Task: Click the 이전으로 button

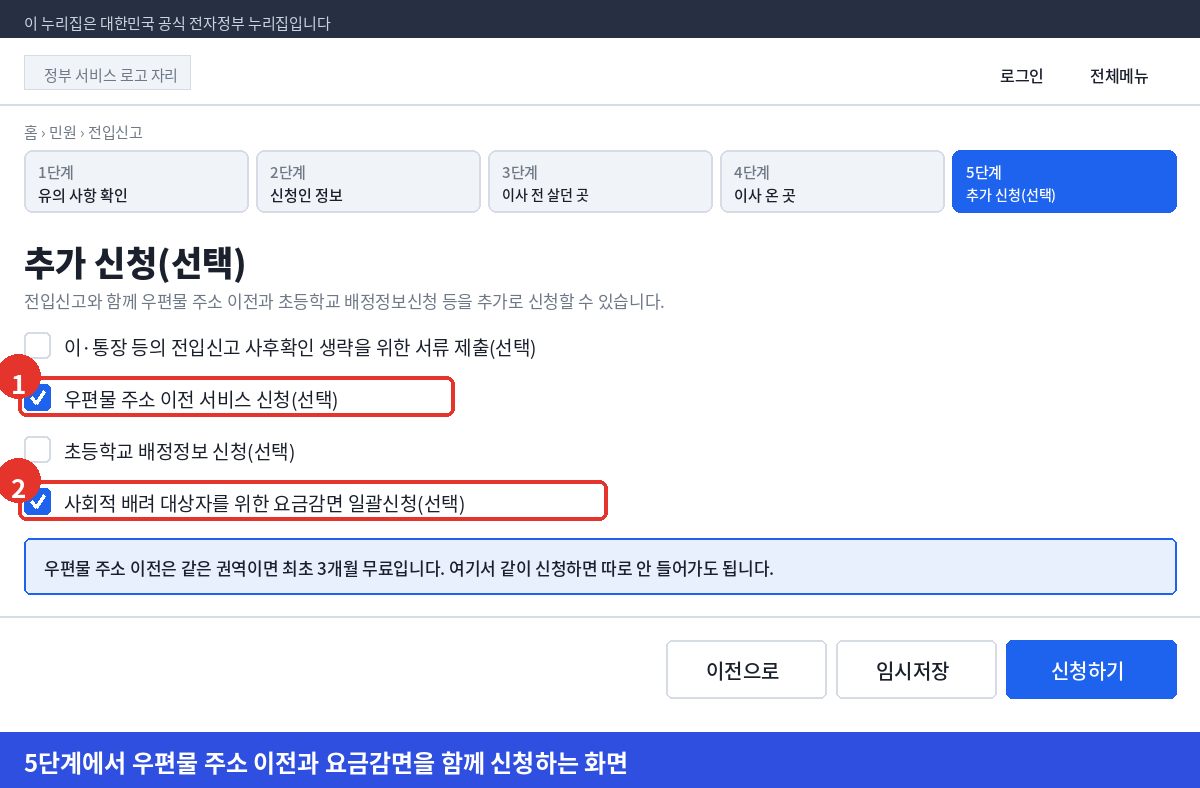Action: click(x=746, y=670)
